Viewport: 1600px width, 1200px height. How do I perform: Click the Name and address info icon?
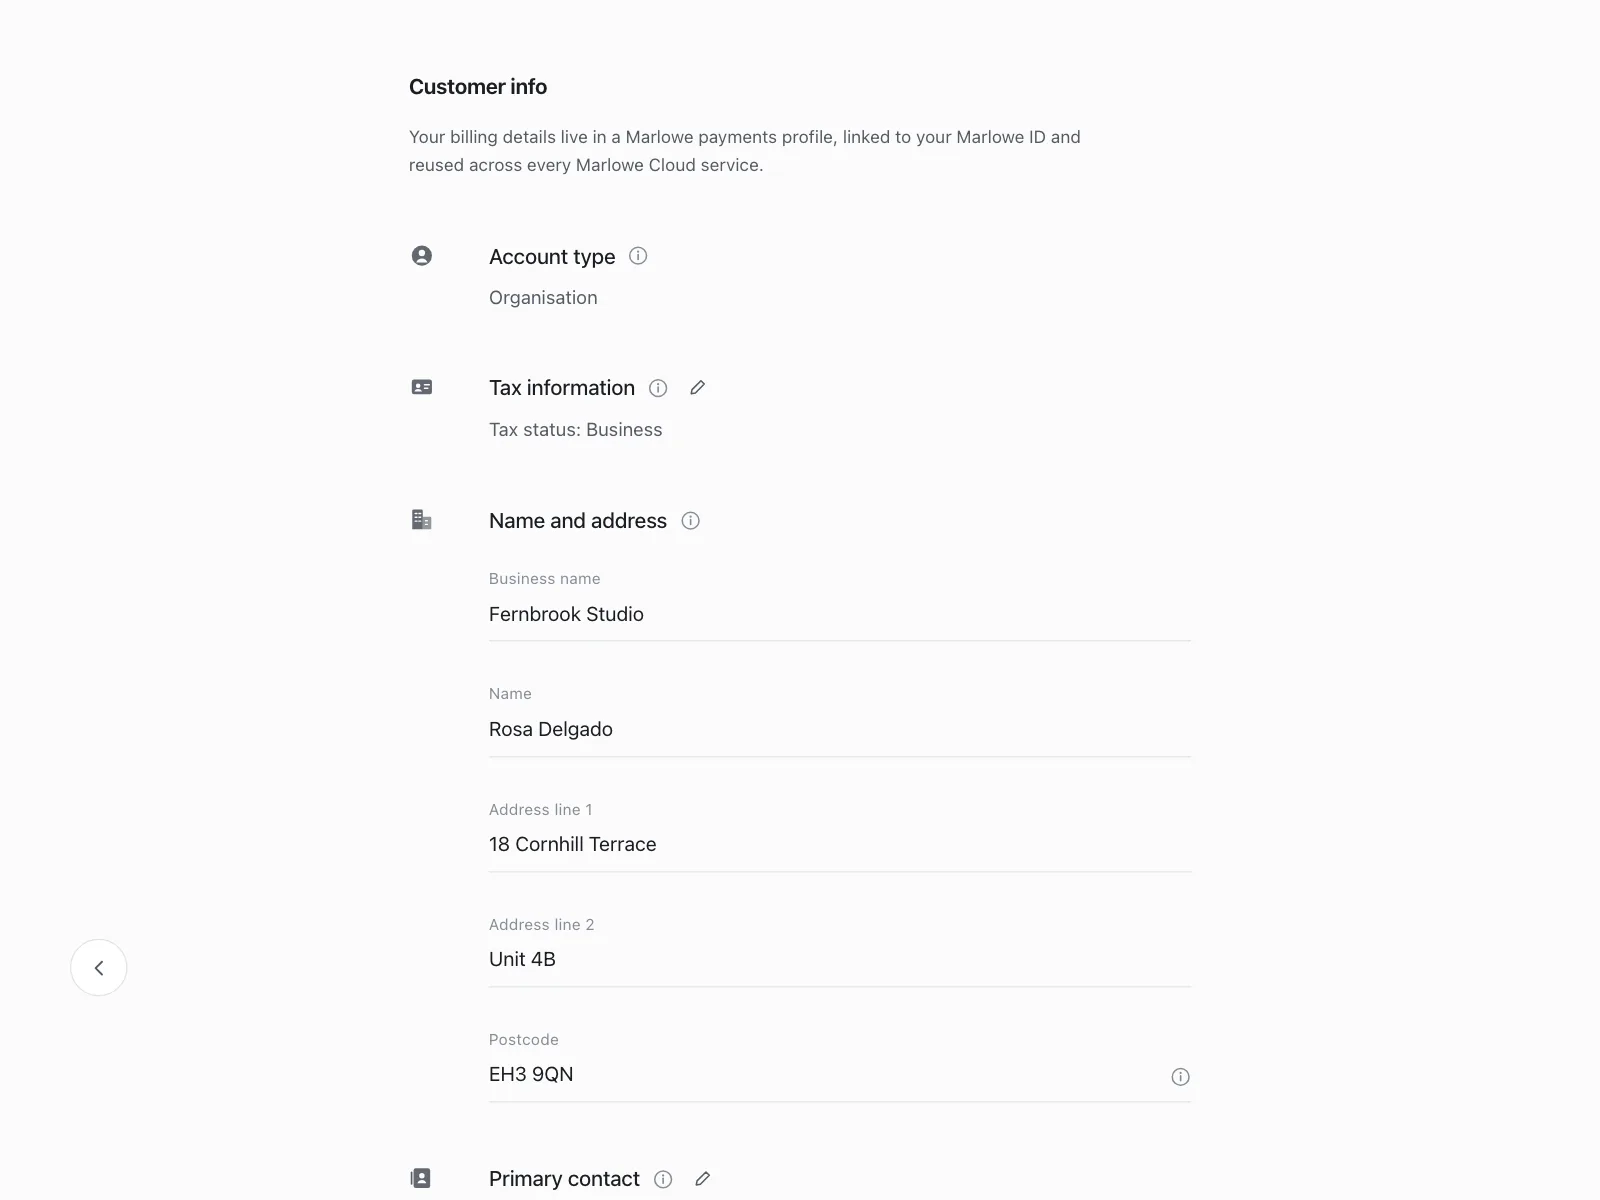click(x=690, y=521)
